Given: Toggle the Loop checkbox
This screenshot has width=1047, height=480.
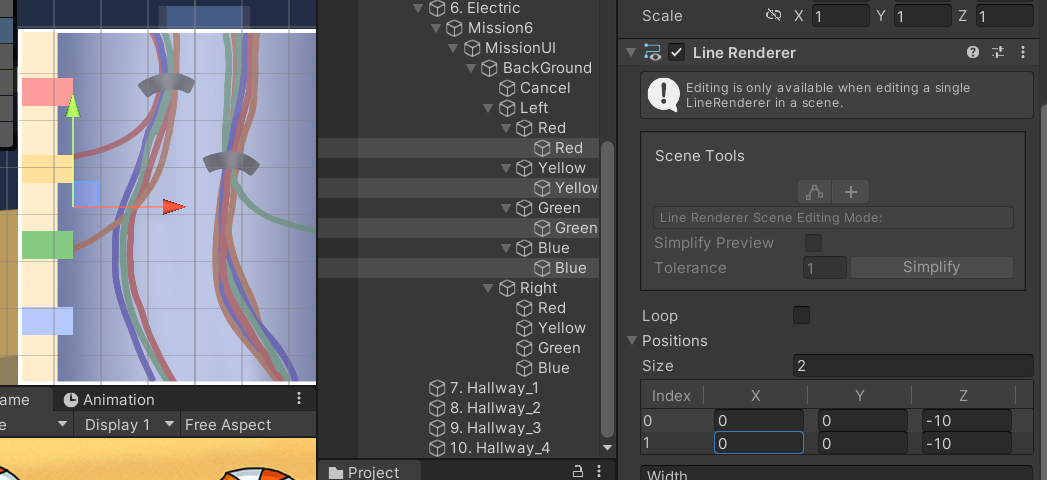Looking at the screenshot, I should pyautogui.click(x=801, y=315).
